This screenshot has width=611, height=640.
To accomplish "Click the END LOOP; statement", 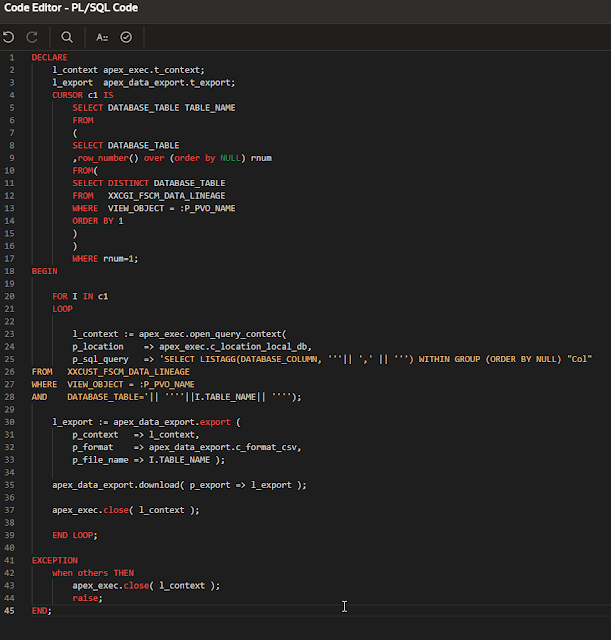I will (75, 535).
